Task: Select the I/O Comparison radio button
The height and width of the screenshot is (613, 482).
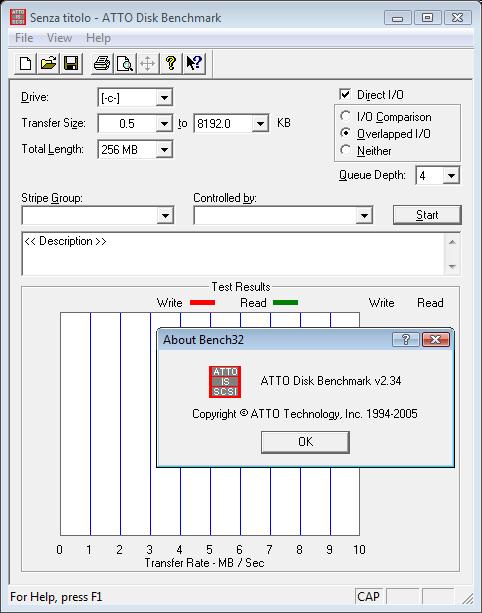Action: click(x=345, y=116)
